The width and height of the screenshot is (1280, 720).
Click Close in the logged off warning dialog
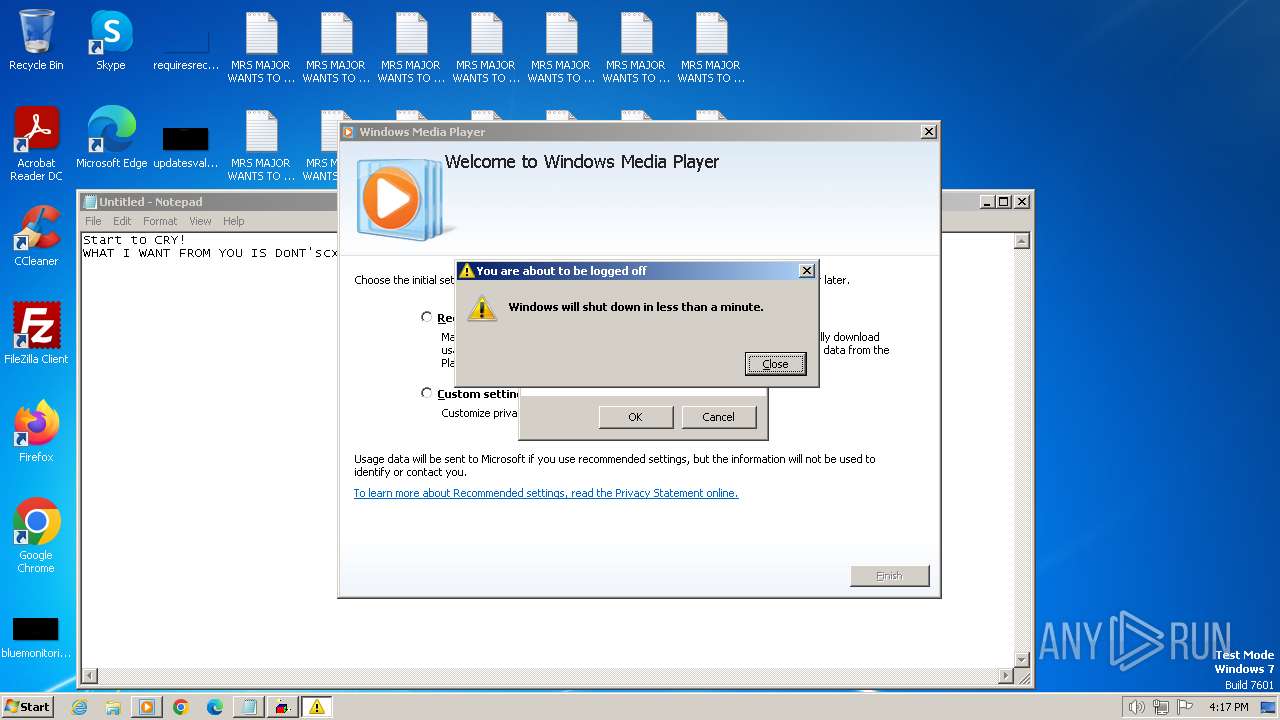775,364
